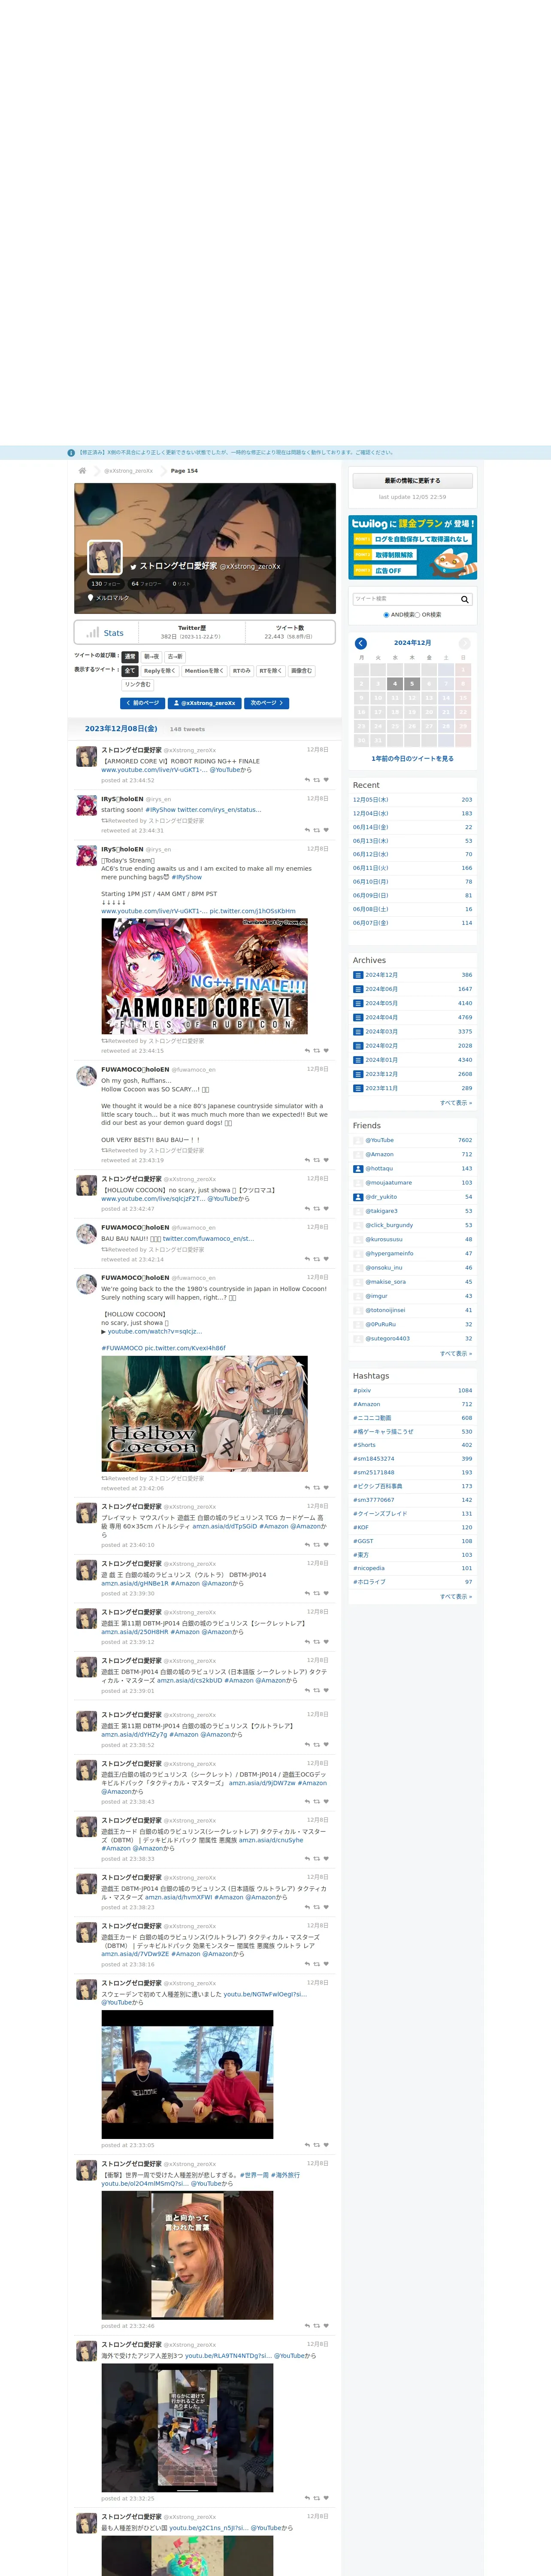
Task: Go to 前のページ
Action: click(x=142, y=703)
